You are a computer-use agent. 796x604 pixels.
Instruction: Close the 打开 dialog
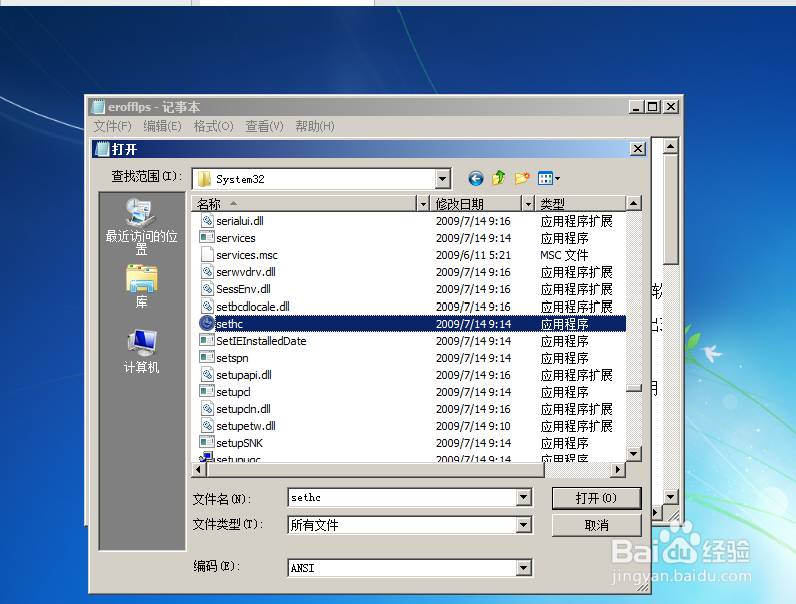638,149
